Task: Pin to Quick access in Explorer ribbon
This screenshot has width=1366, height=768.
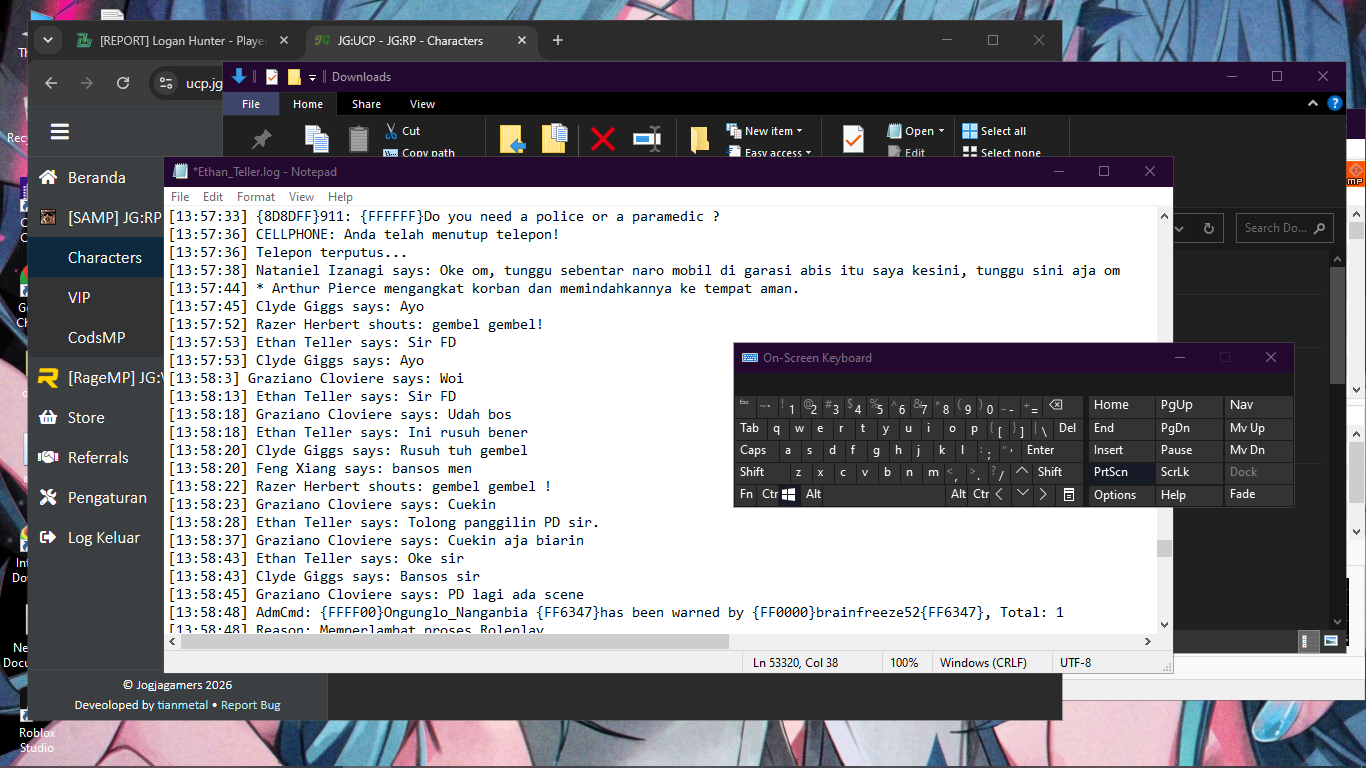Action: (262, 139)
